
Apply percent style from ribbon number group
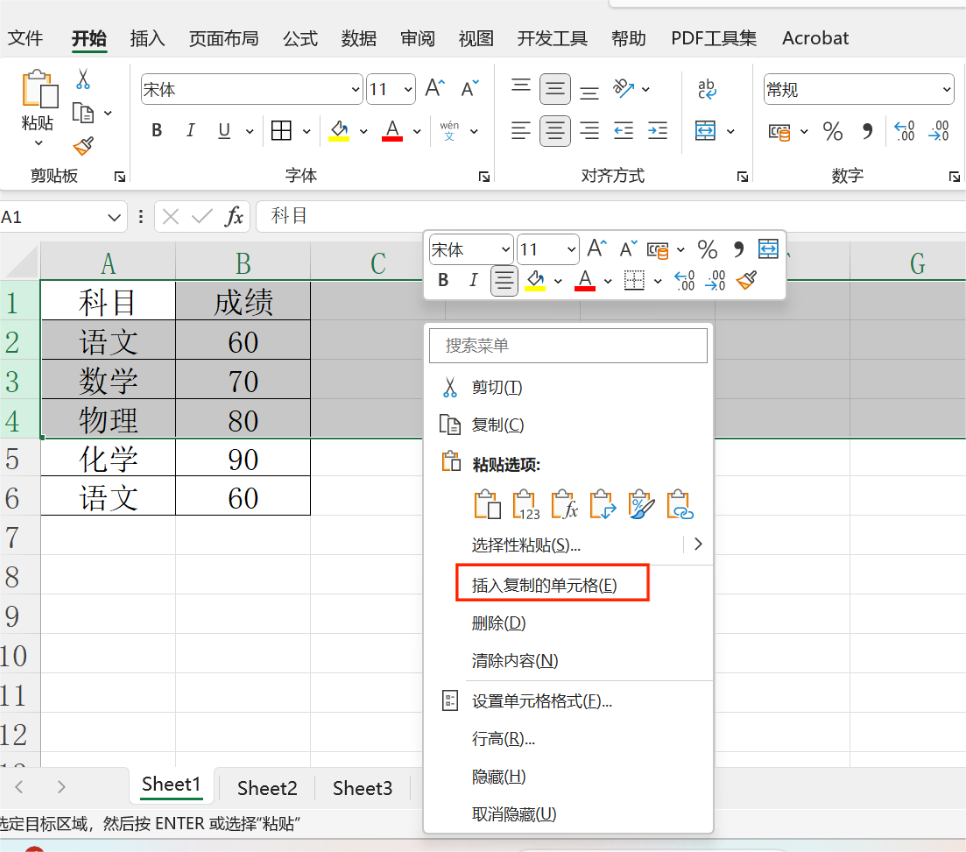coord(832,131)
